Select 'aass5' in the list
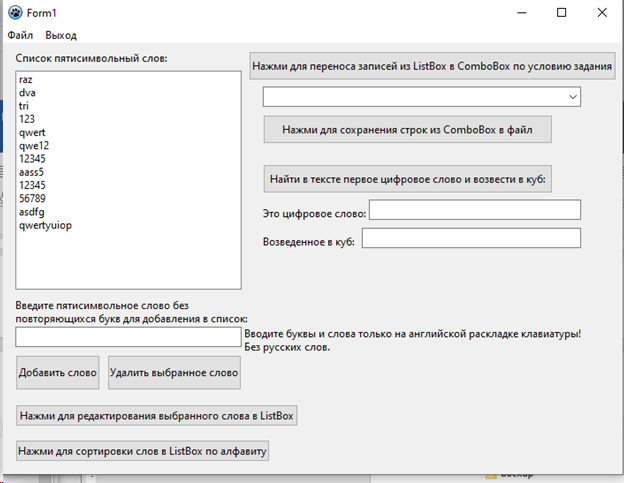Viewport: 624px width, 483px height. coord(128,172)
